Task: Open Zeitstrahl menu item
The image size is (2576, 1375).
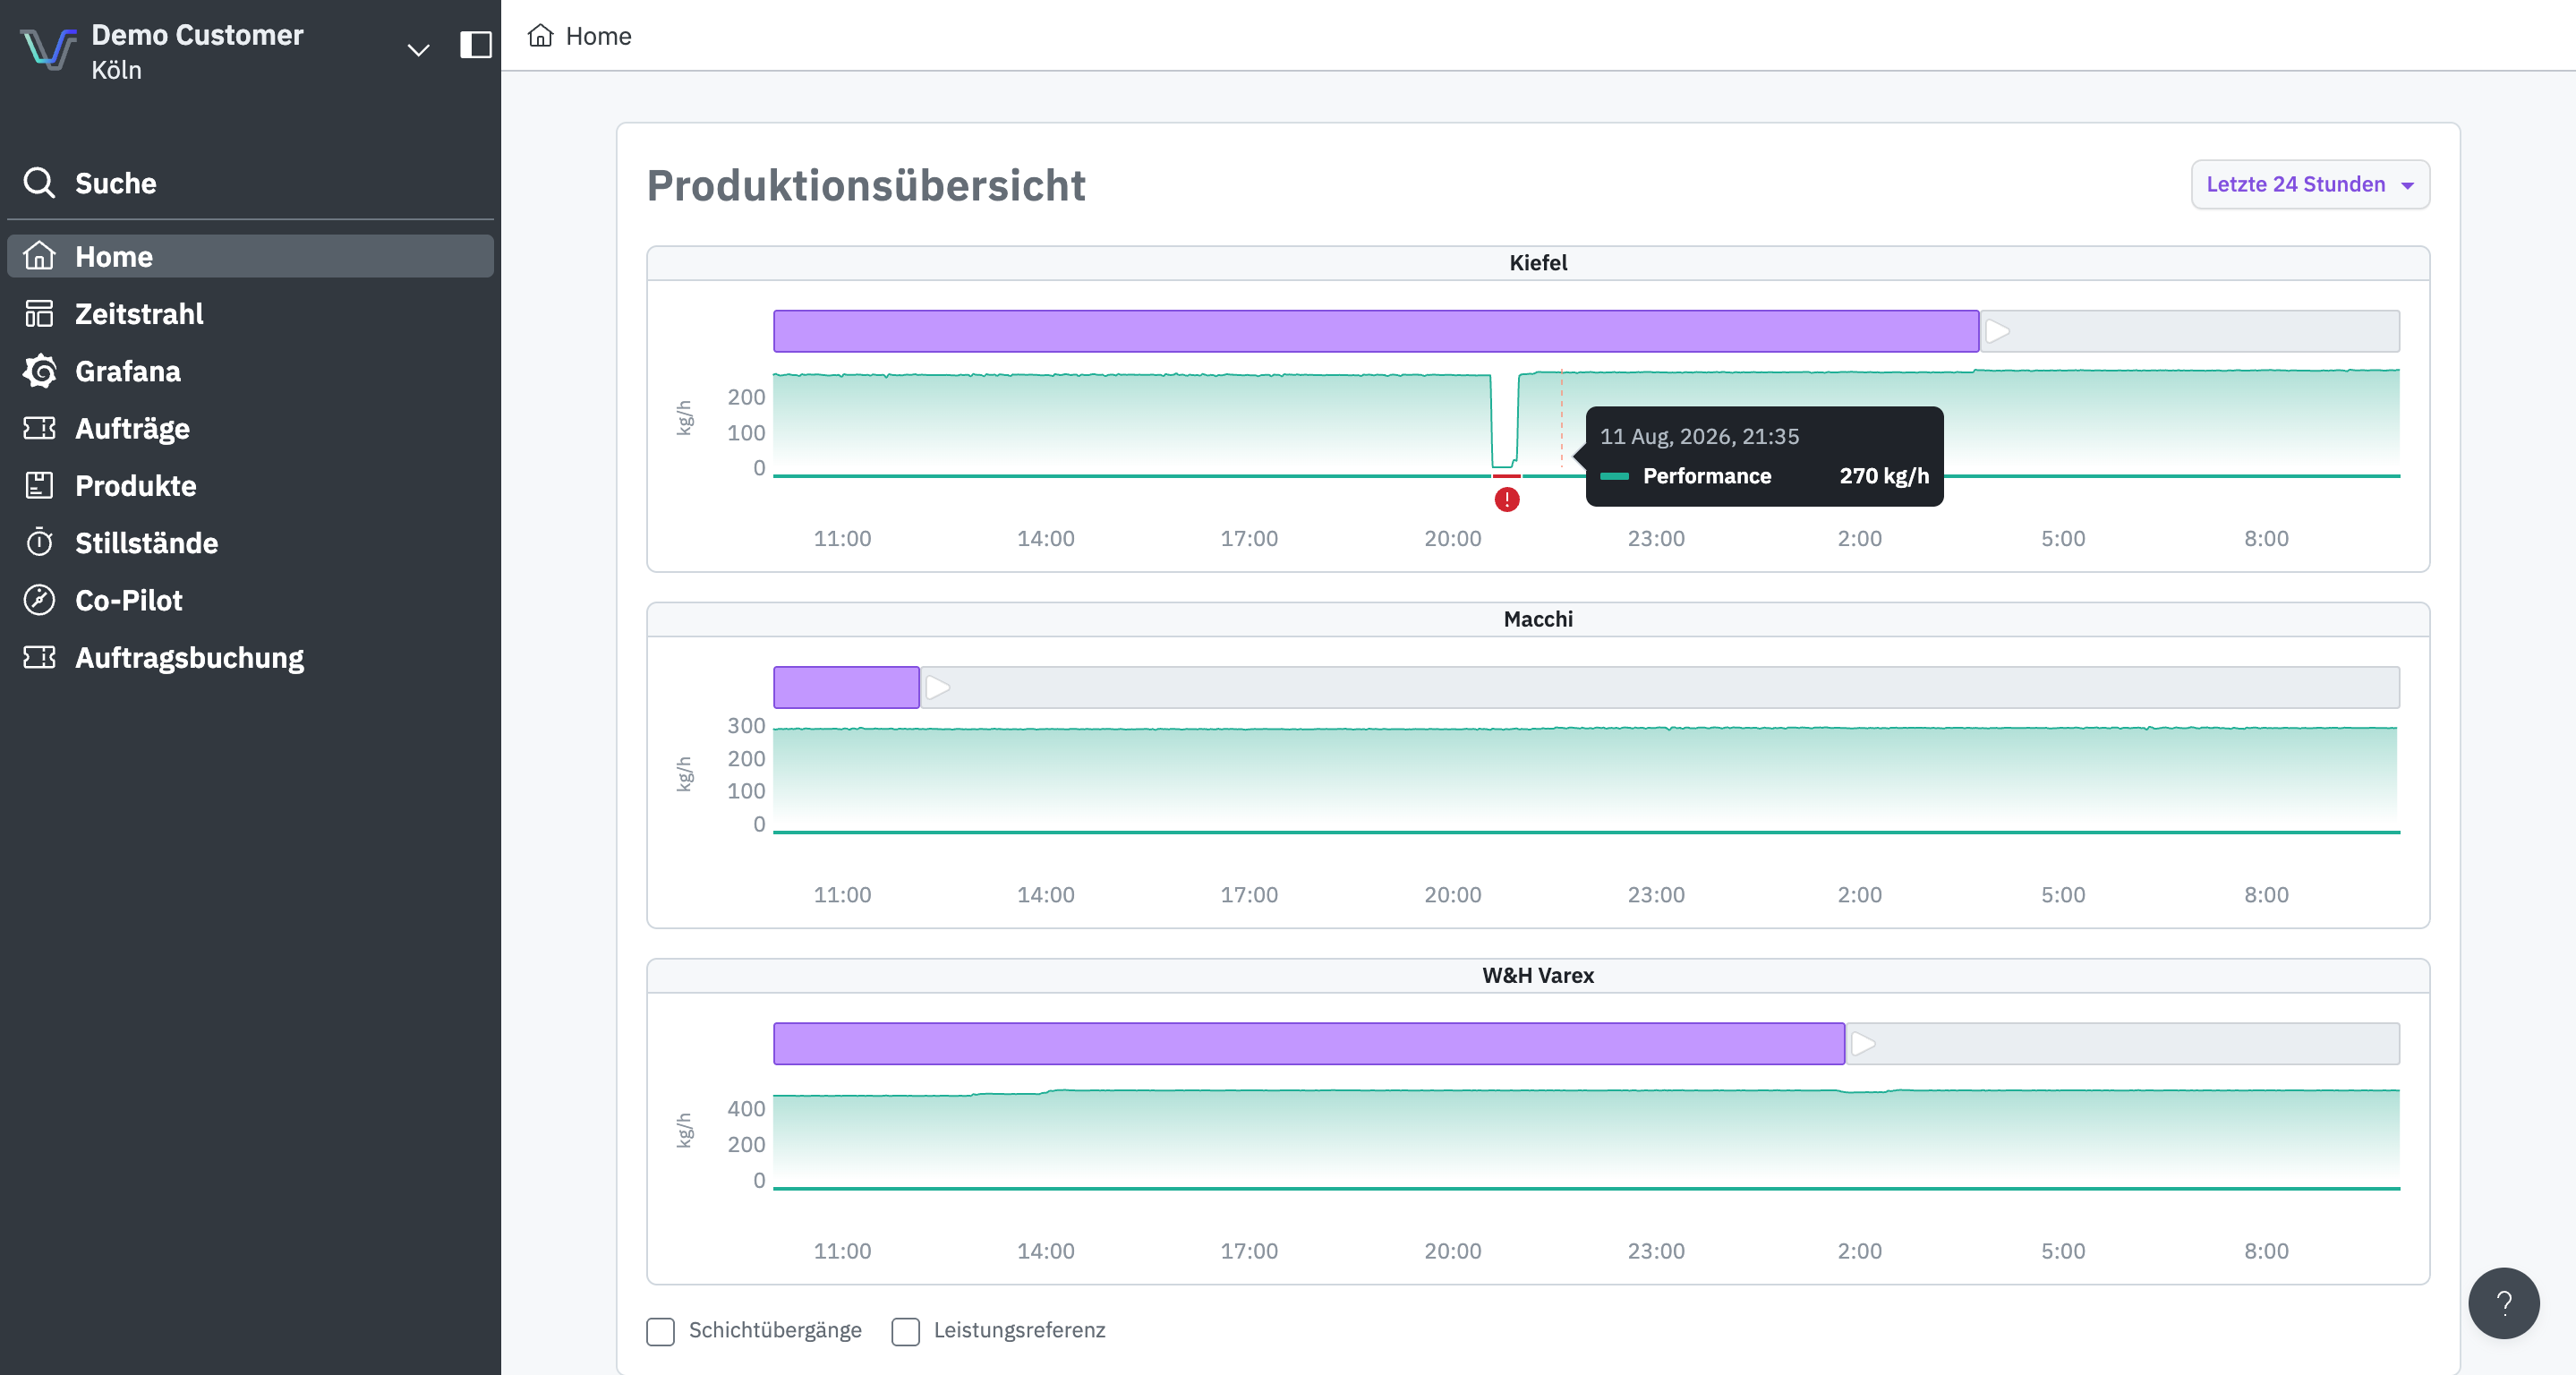Action: (x=250, y=314)
